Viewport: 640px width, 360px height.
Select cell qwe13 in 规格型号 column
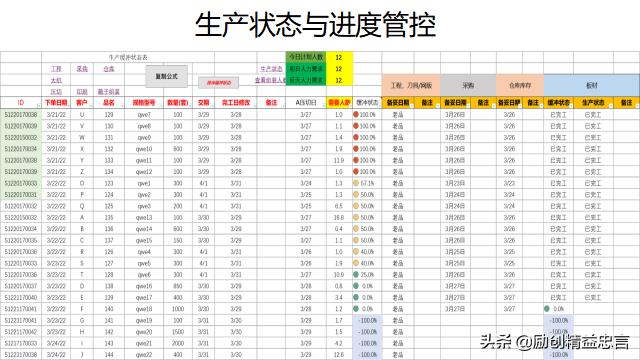coord(144,218)
